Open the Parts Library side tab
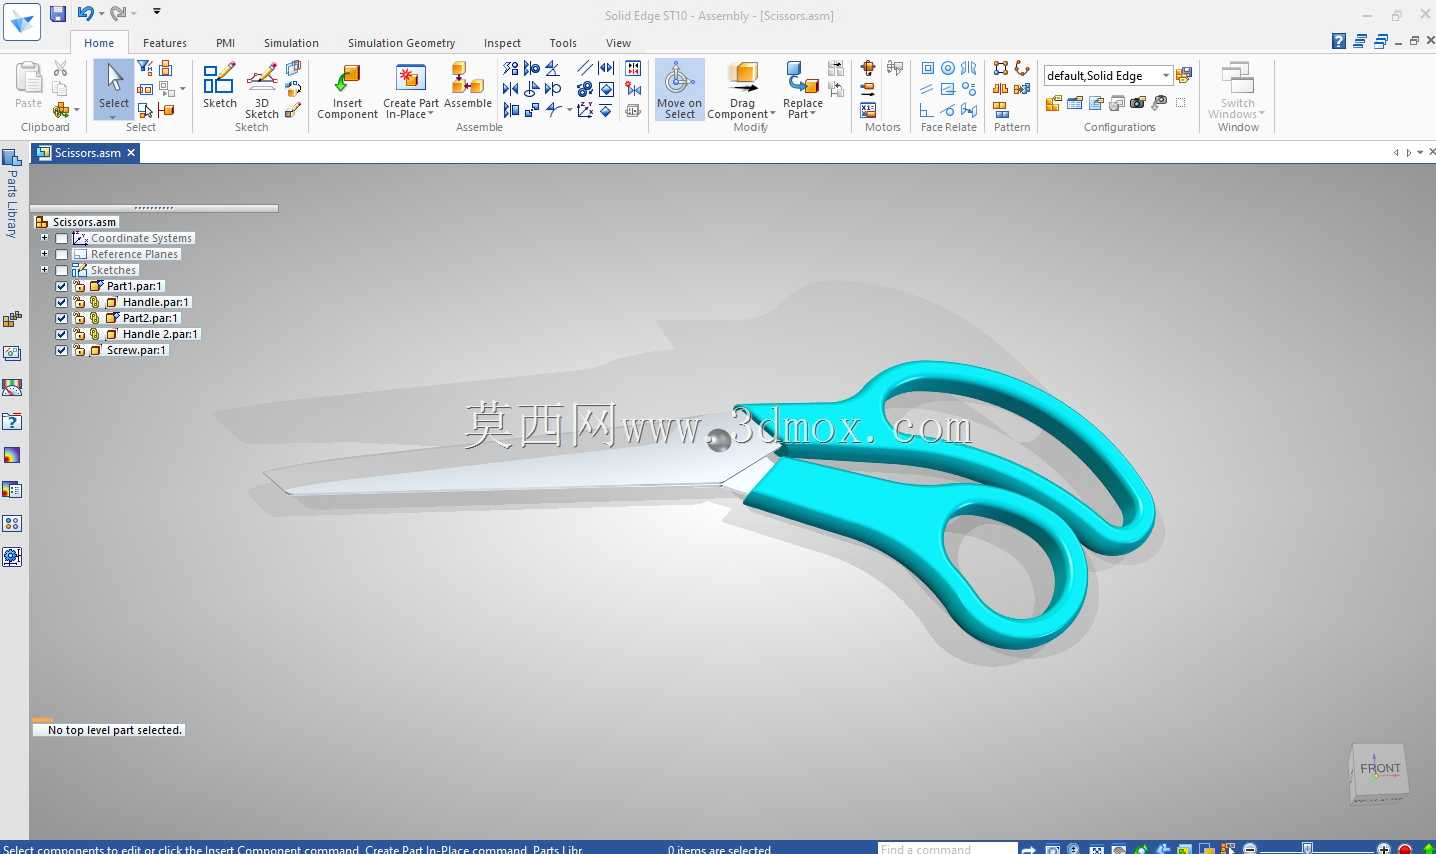Image resolution: width=1436 pixels, height=854 pixels. pos(12,193)
